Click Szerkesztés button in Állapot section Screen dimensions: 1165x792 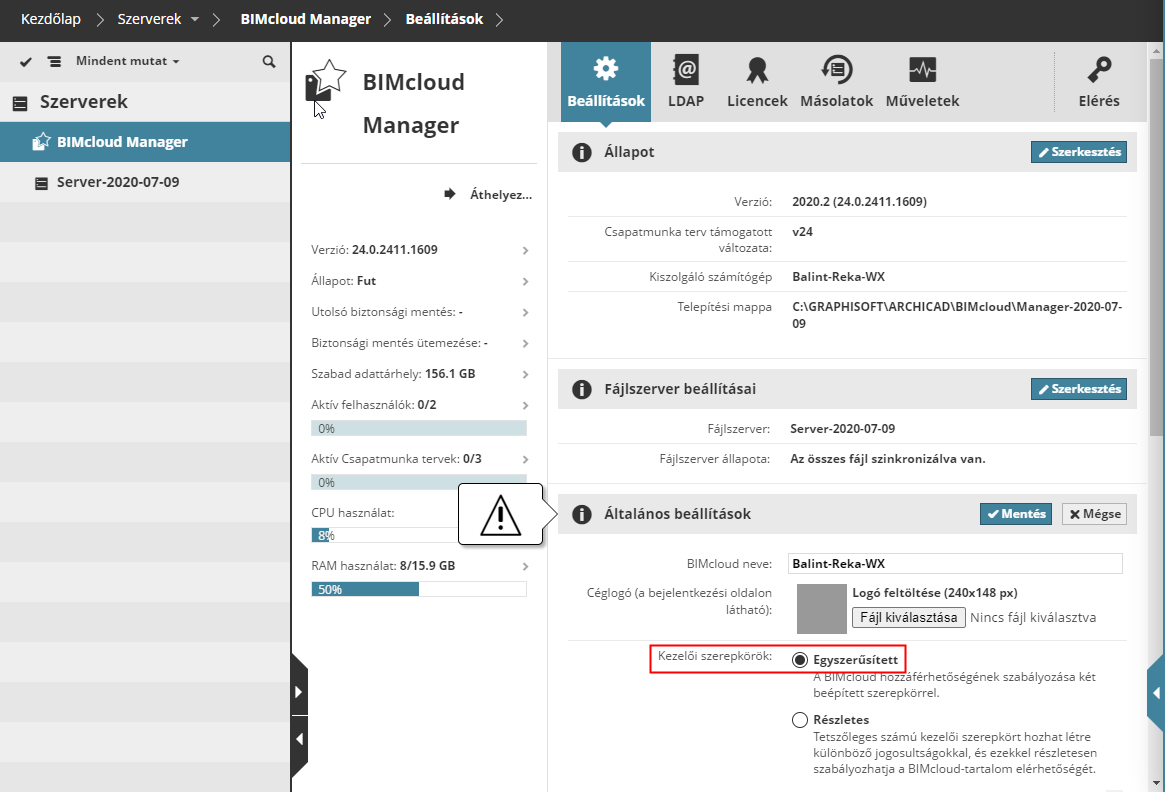point(1079,152)
